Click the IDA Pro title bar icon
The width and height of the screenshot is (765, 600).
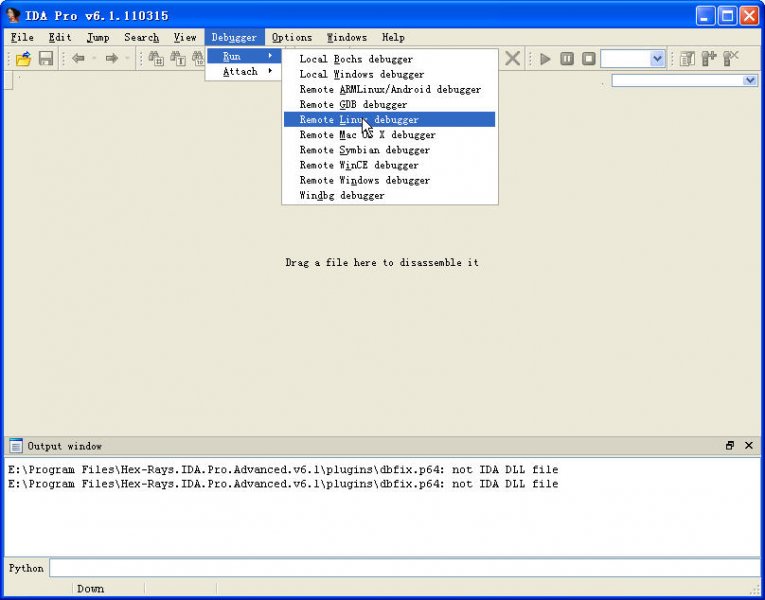(x=13, y=16)
